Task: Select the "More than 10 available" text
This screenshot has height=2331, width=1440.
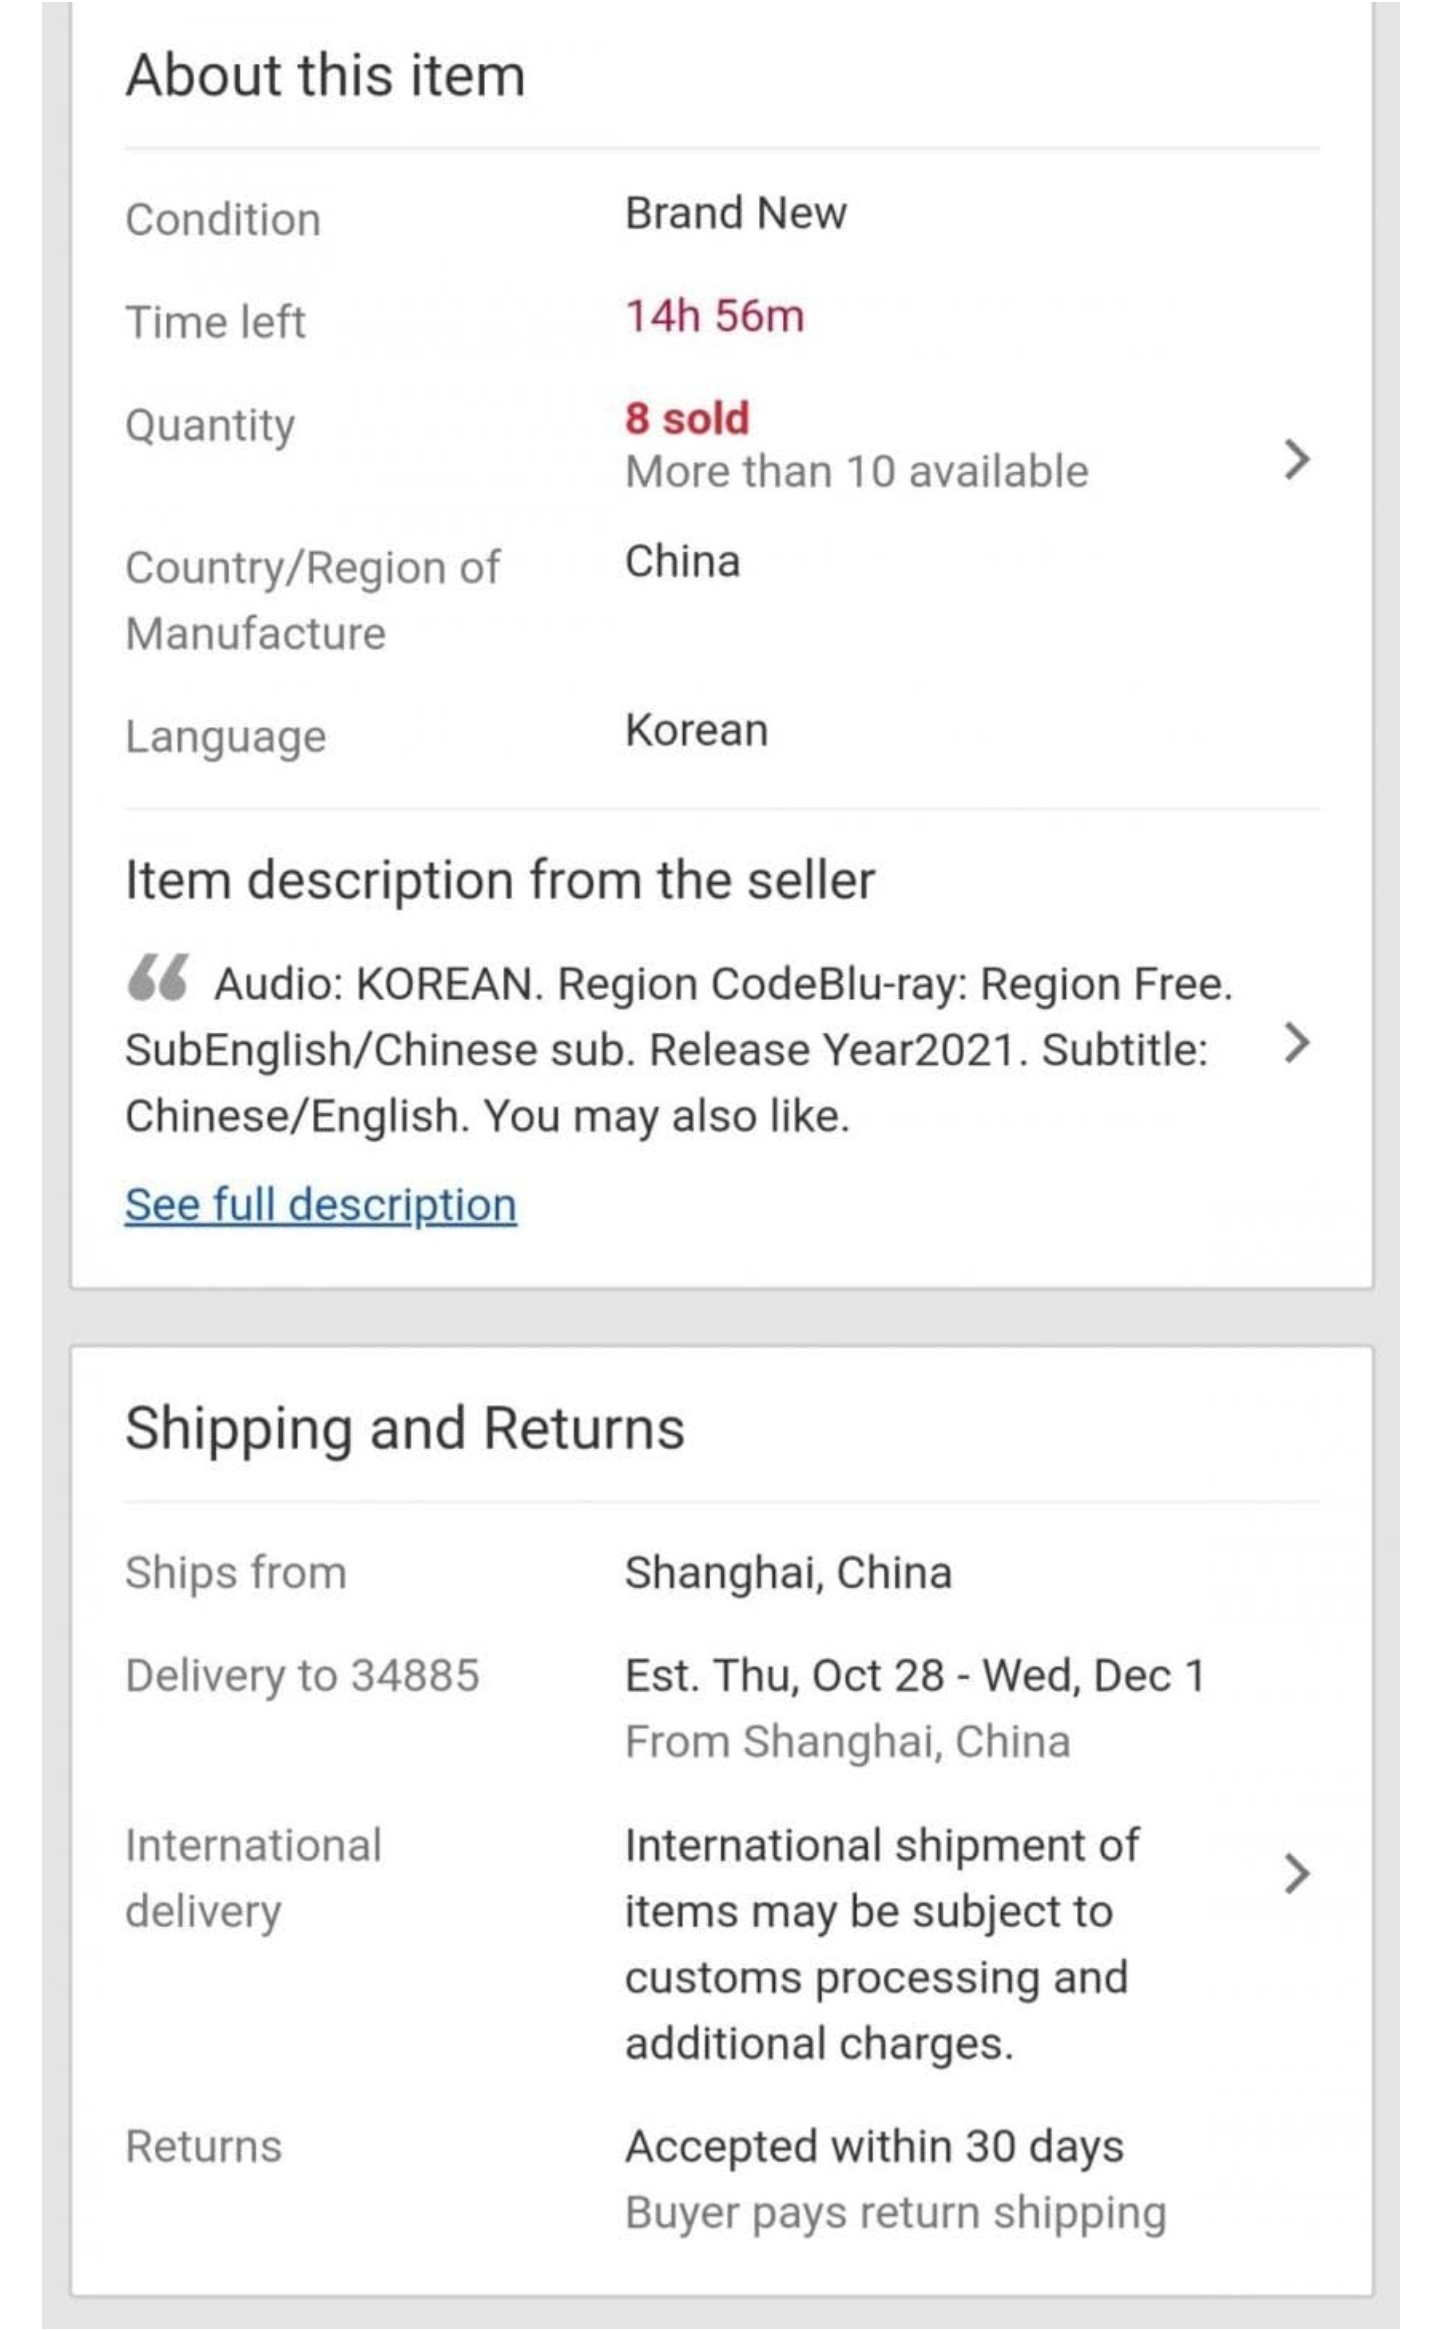Action: pyautogui.click(x=856, y=472)
